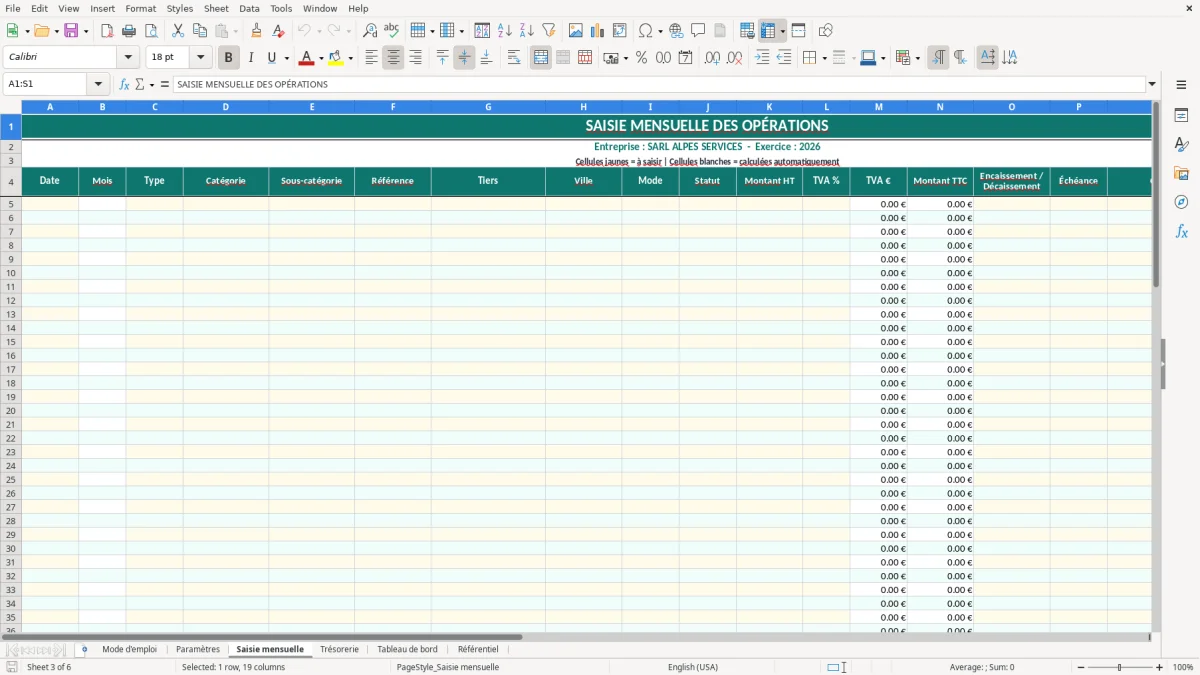Insert a hyperlink
The height and width of the screenshot is (675, 1200).
click(x=676, y=31)
